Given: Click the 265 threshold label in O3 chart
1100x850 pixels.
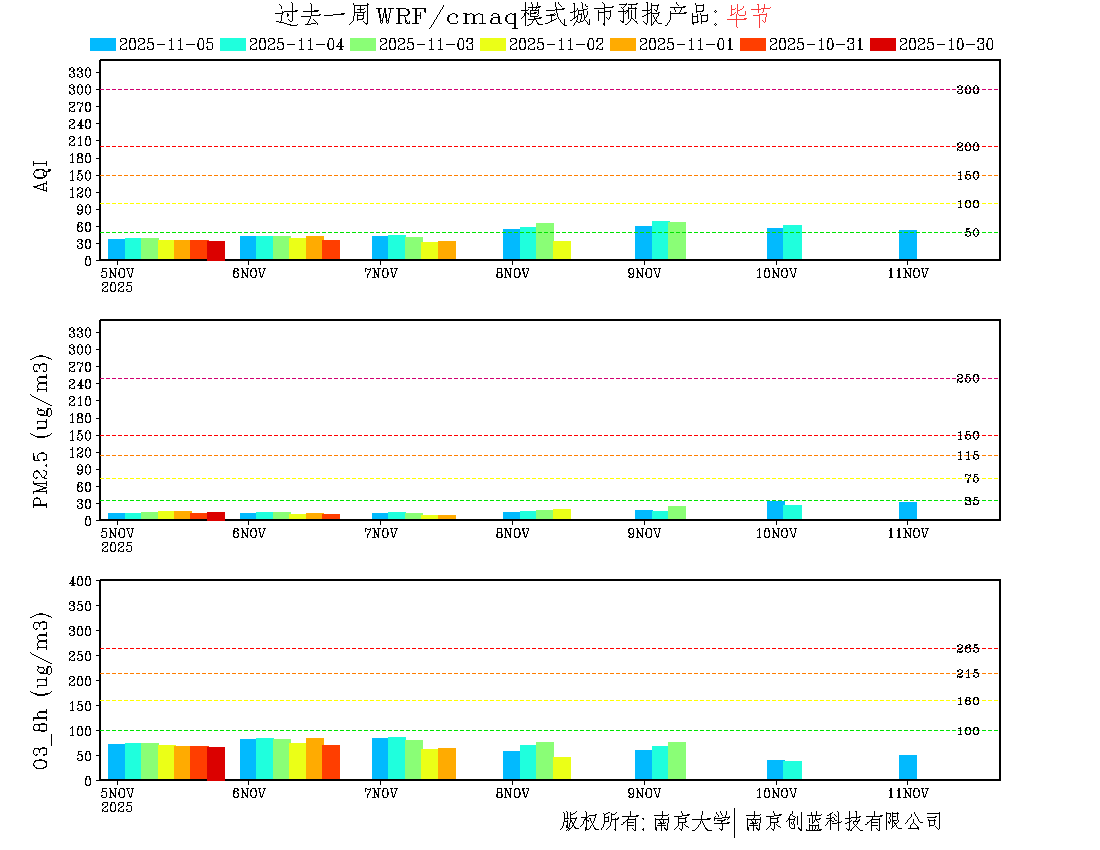Looking at the screenshot, I should click(967, 649).
